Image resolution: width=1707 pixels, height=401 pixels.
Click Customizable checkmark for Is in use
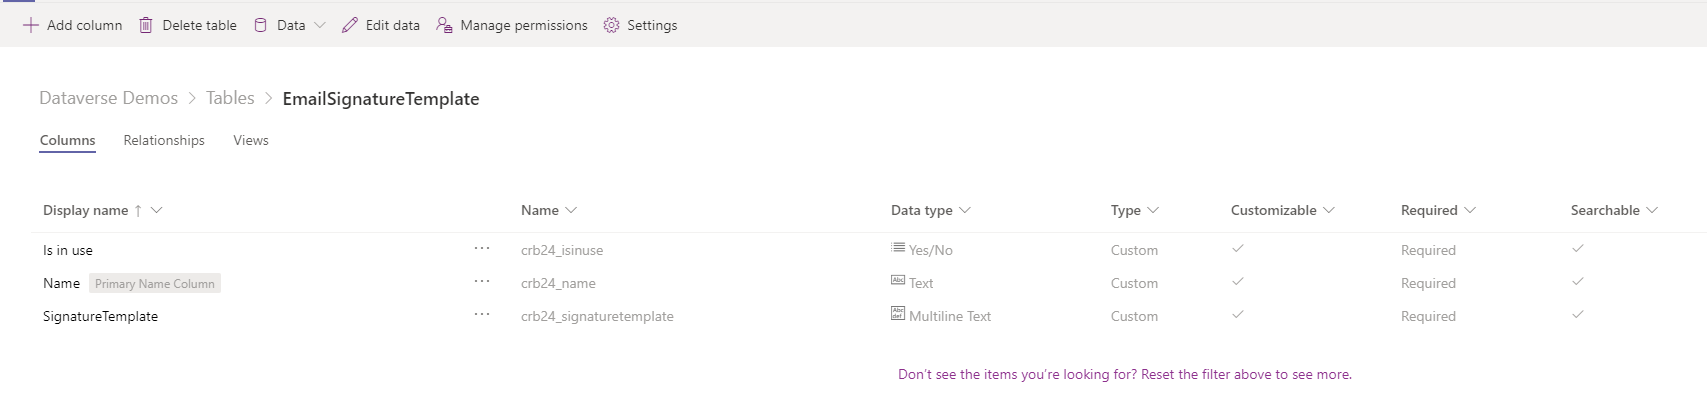coord(1237,249)
